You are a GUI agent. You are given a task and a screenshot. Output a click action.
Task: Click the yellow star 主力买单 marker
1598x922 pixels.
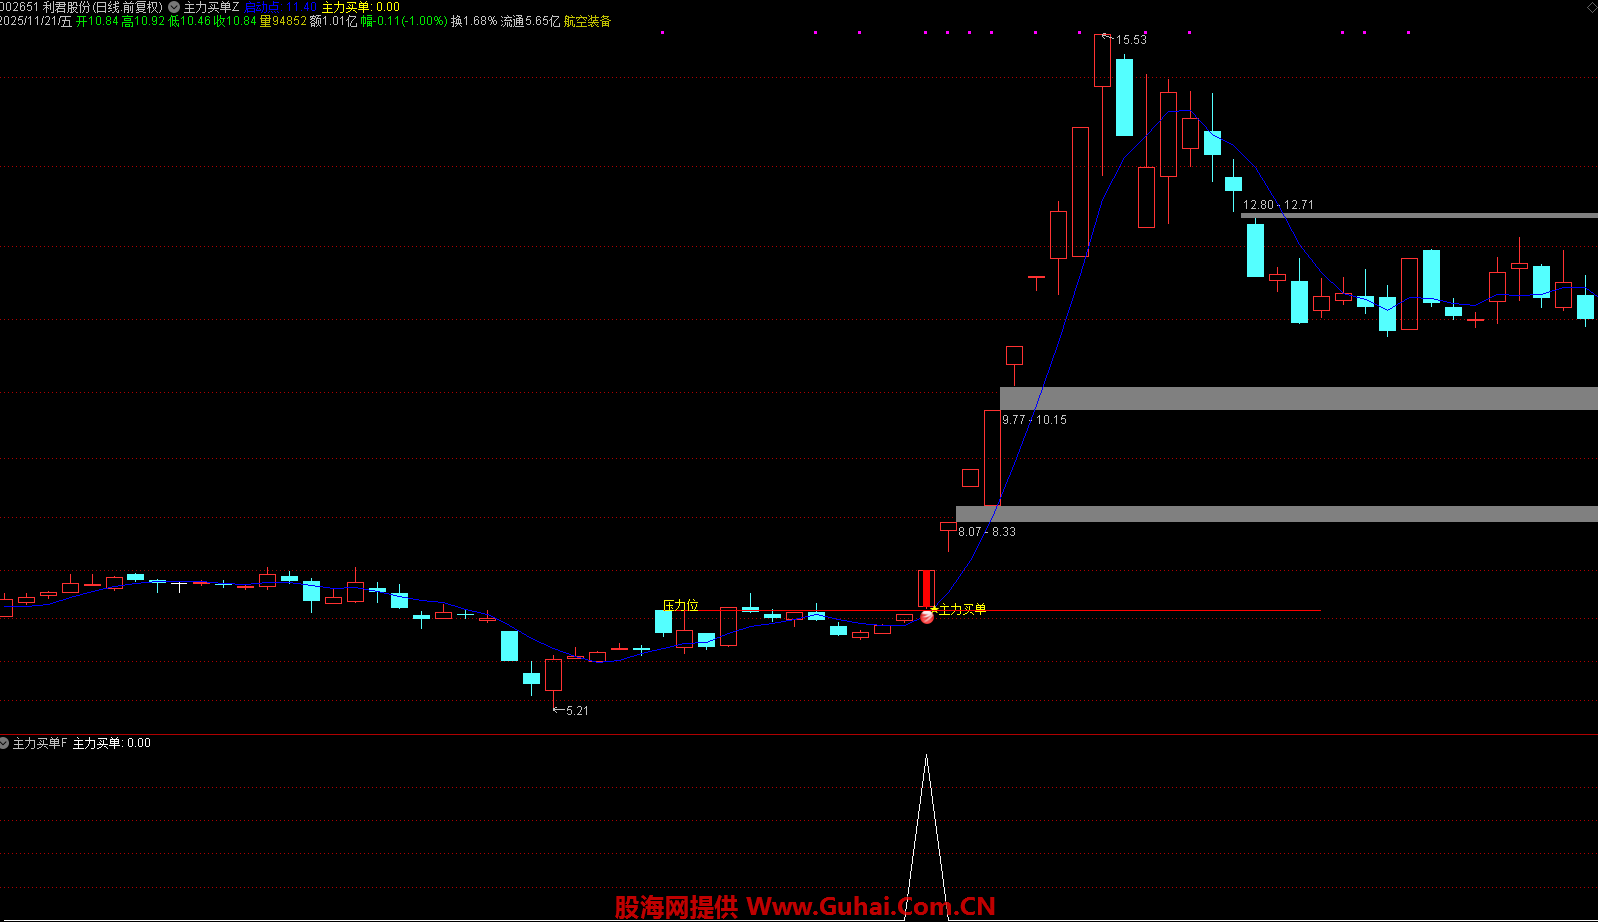[934, 608]
